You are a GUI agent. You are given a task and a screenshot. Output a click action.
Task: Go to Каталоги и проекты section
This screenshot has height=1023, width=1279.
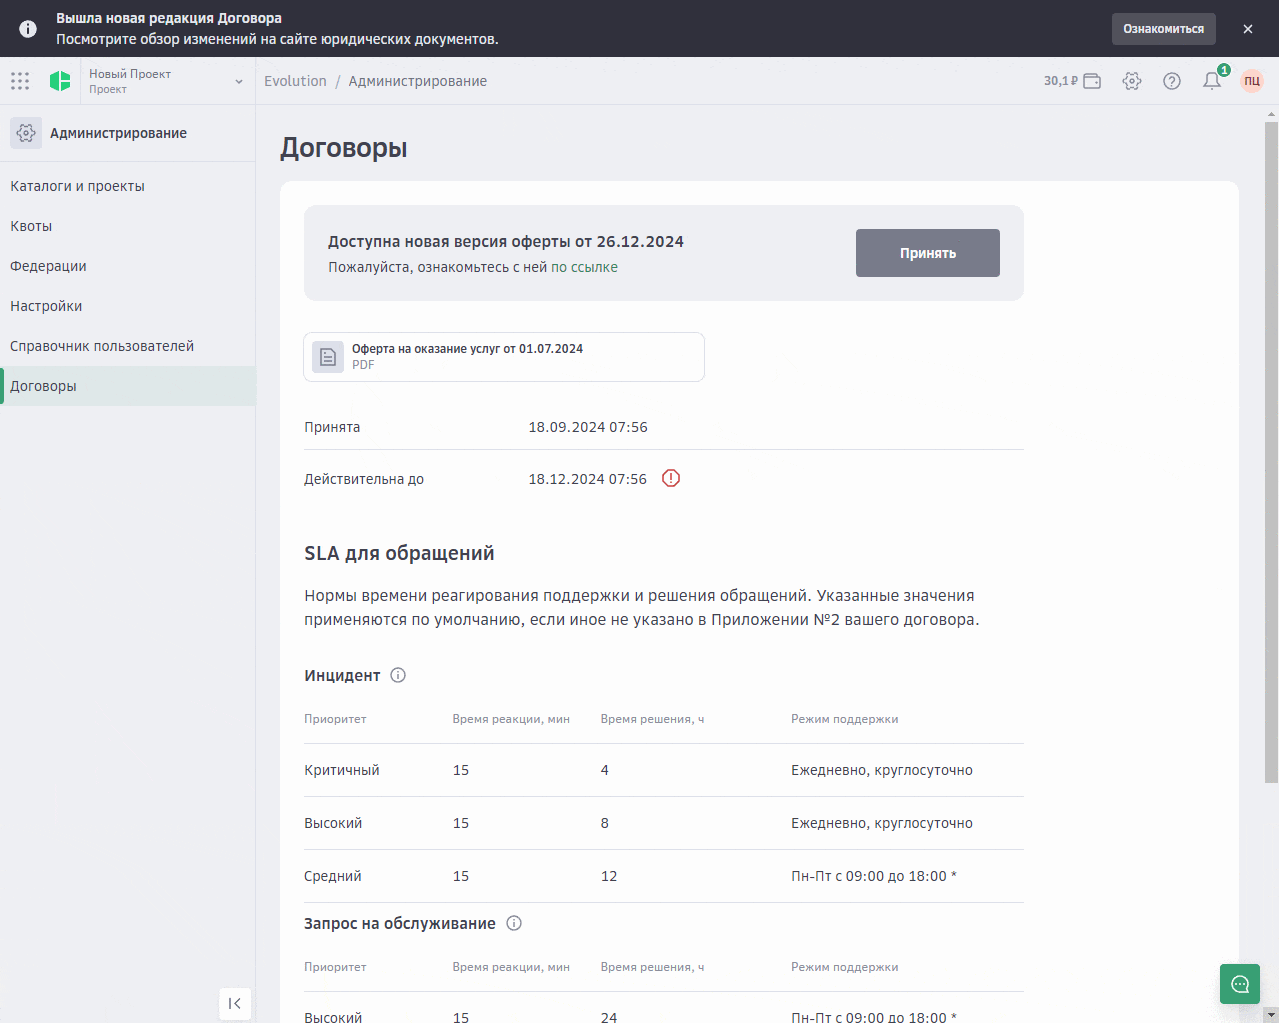click(77, 186)
